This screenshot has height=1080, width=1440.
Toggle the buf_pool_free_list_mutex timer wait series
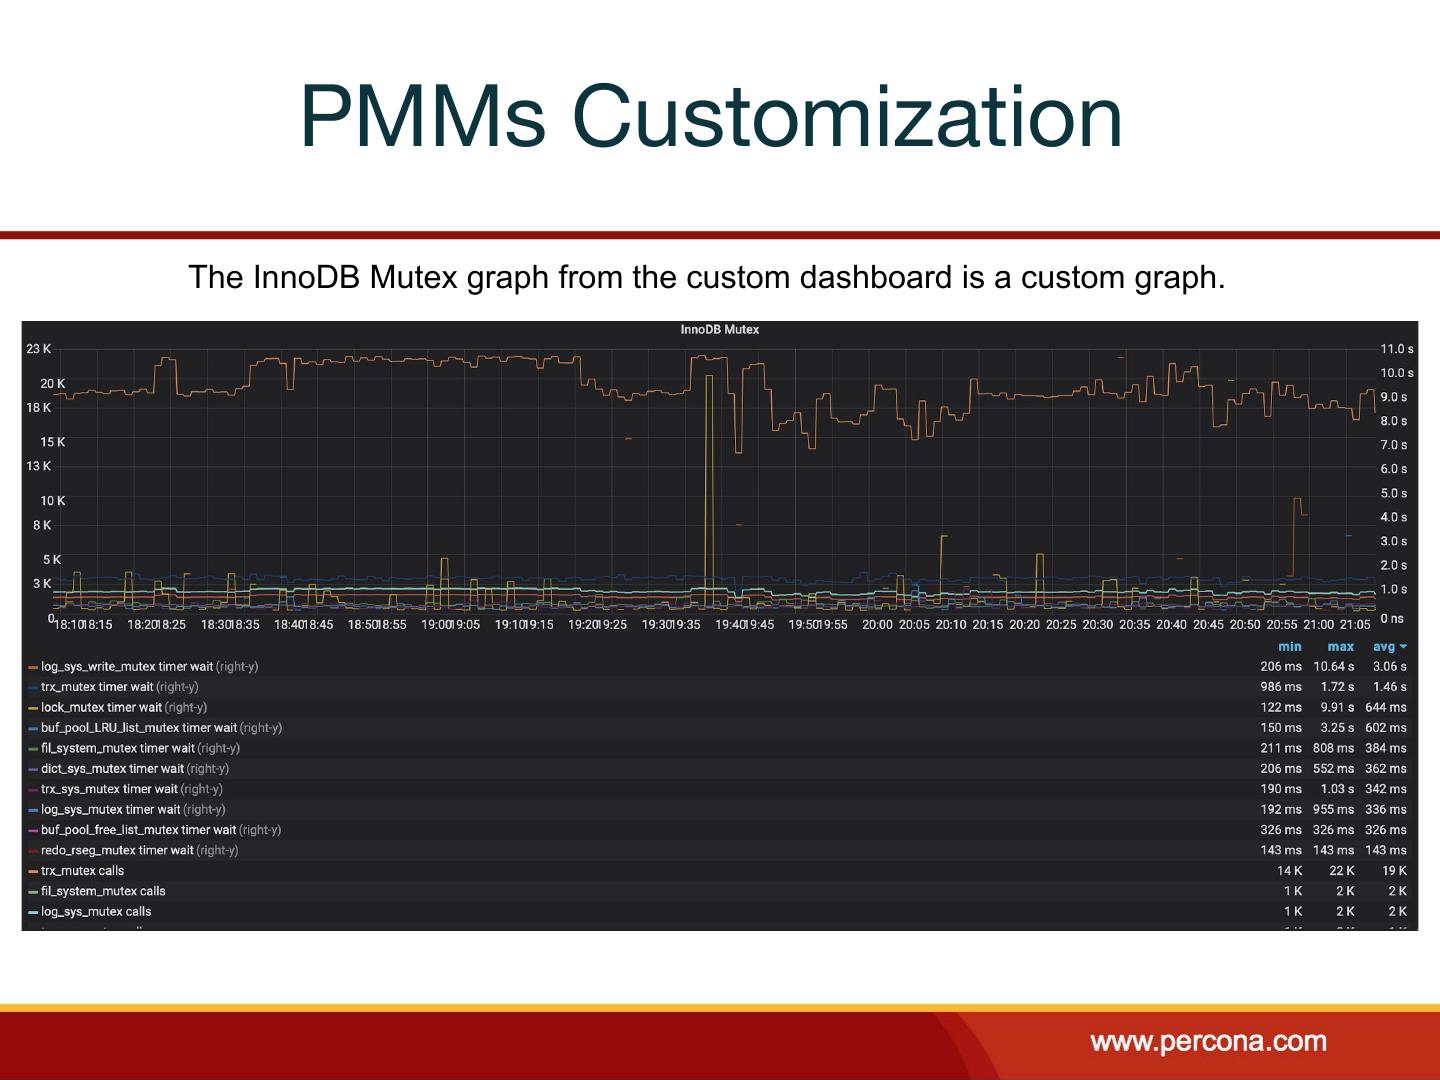pyautogui.click(x=139, y=830)
